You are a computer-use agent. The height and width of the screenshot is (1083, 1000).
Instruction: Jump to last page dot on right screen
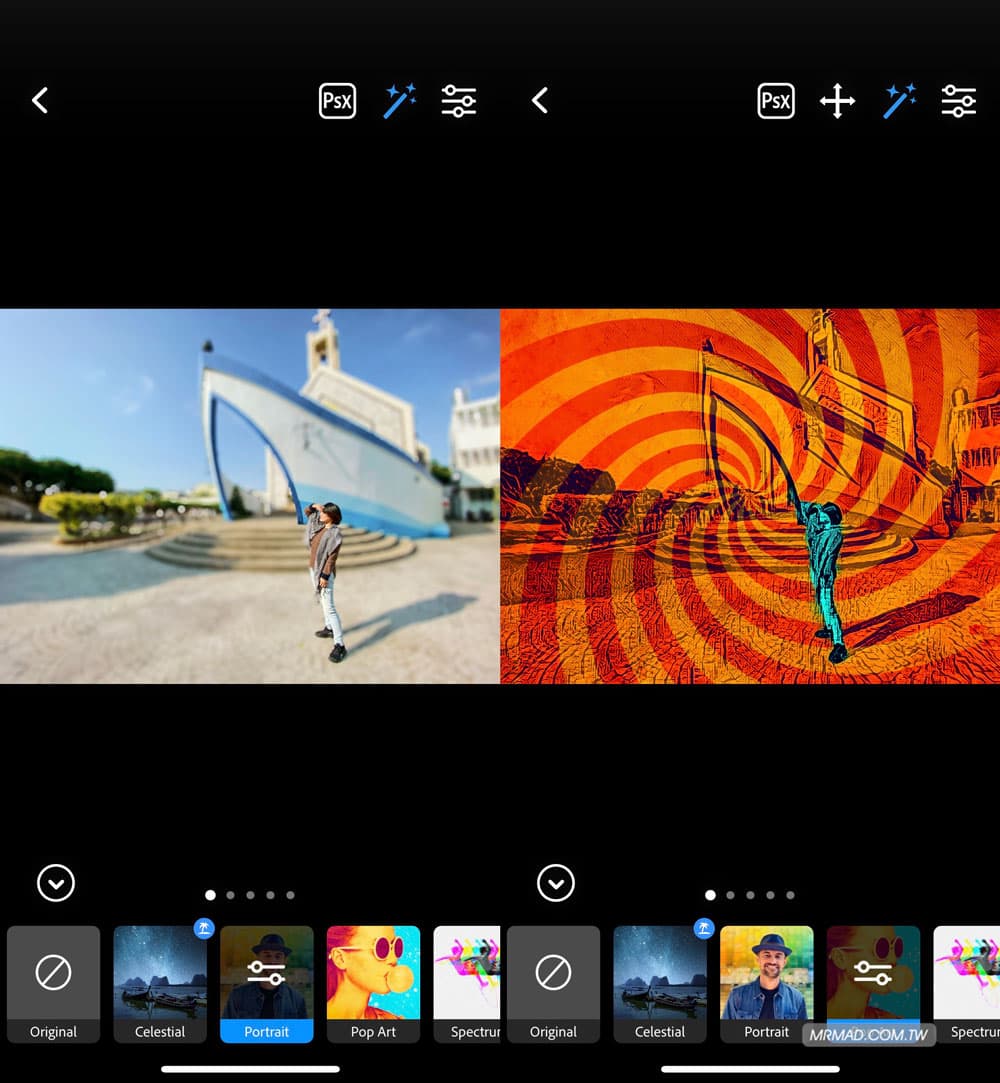[x=790, y=895]
